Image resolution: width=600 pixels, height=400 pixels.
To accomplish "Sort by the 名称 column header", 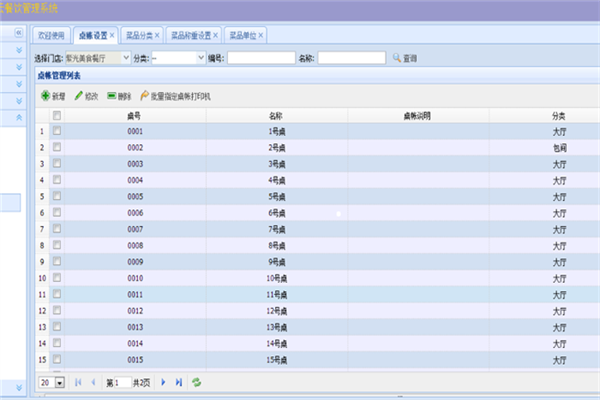I will (276, 116).
